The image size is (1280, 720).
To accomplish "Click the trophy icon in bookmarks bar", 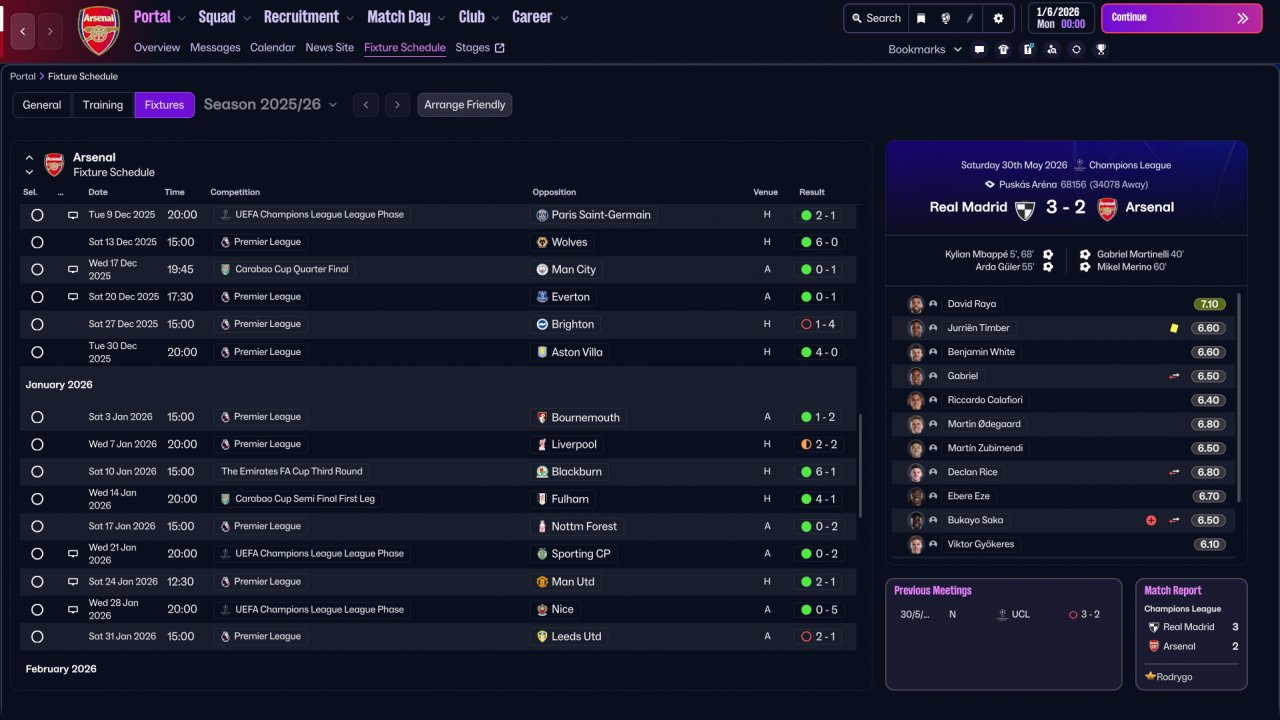I will [1101, 49].
